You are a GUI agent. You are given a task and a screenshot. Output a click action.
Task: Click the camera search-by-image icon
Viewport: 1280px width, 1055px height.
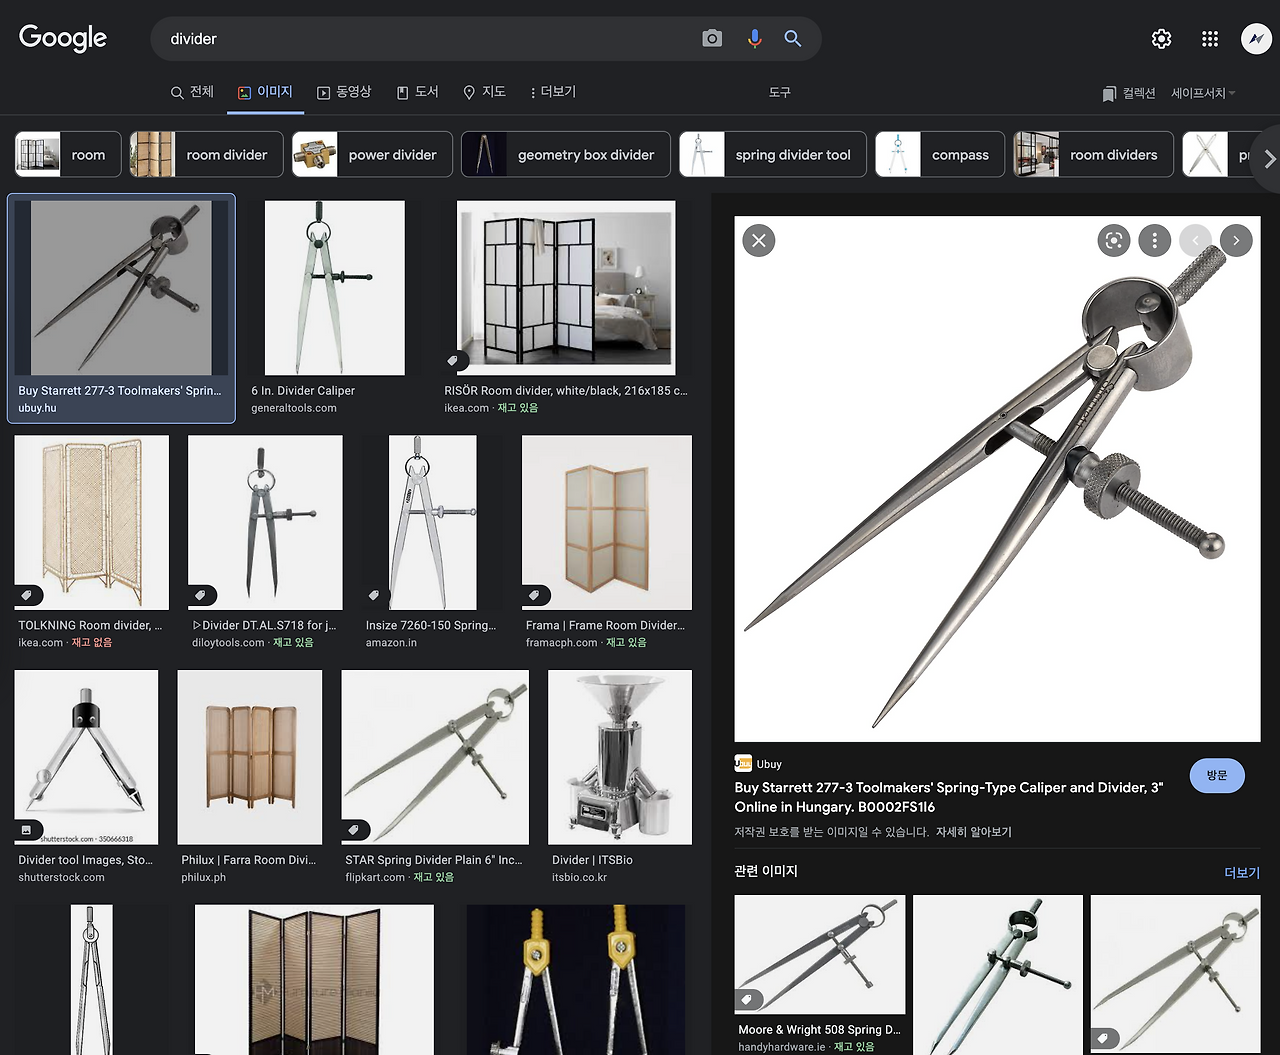pos(712,39)
